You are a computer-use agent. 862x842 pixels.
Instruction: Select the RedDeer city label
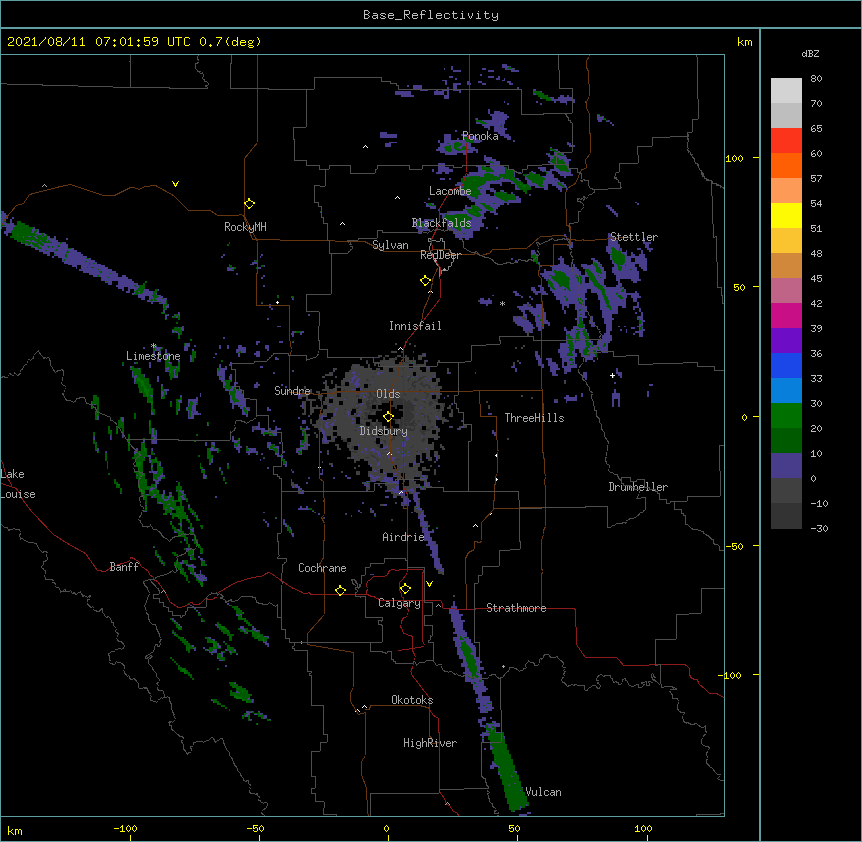tap(440, 255)
